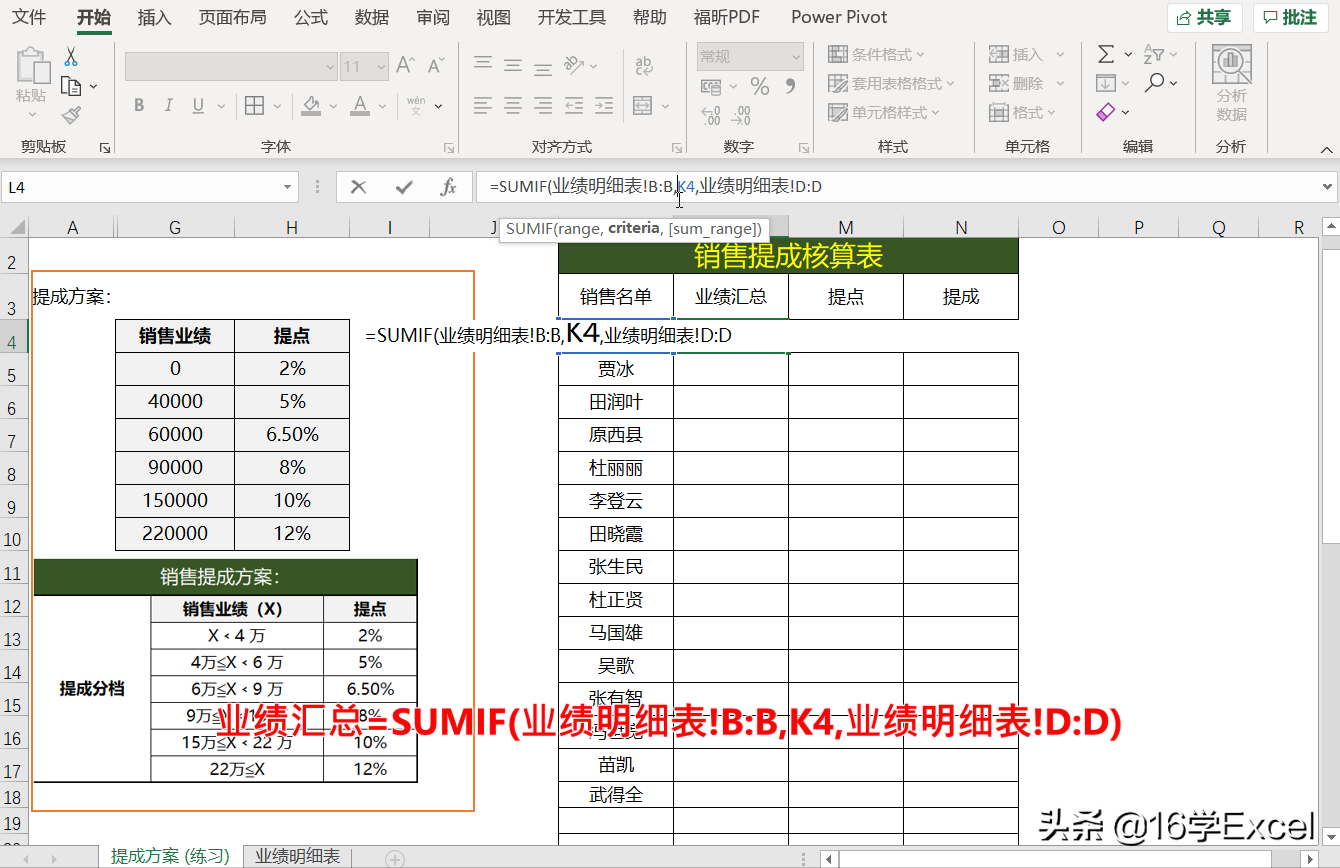The height and width of the screenshot is (868, 1340).
Task: Add a new sheet with plus button
Action: 395,858
